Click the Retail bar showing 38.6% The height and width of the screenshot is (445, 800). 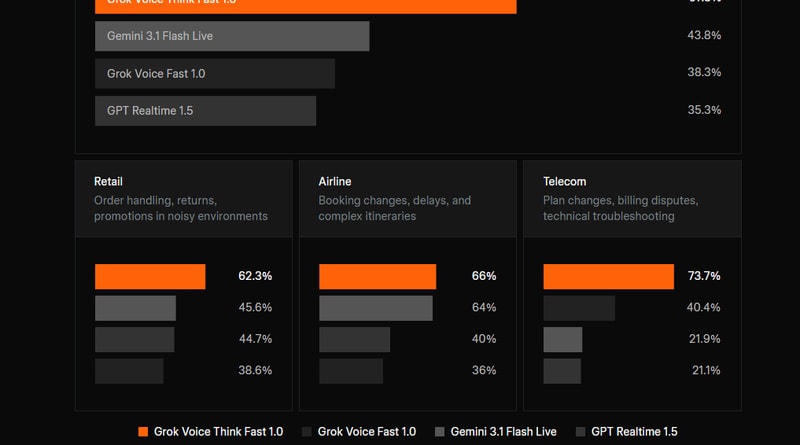click(129, 371)
